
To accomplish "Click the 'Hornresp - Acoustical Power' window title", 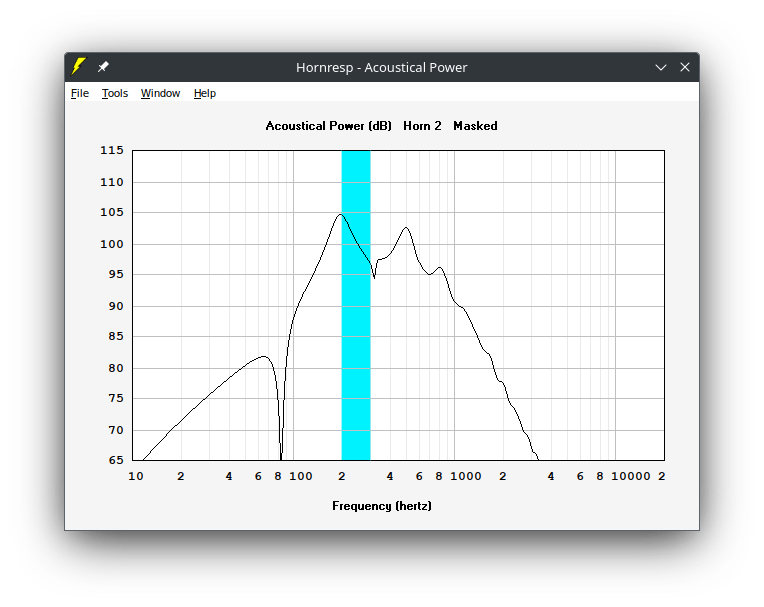I will point(382,67).
